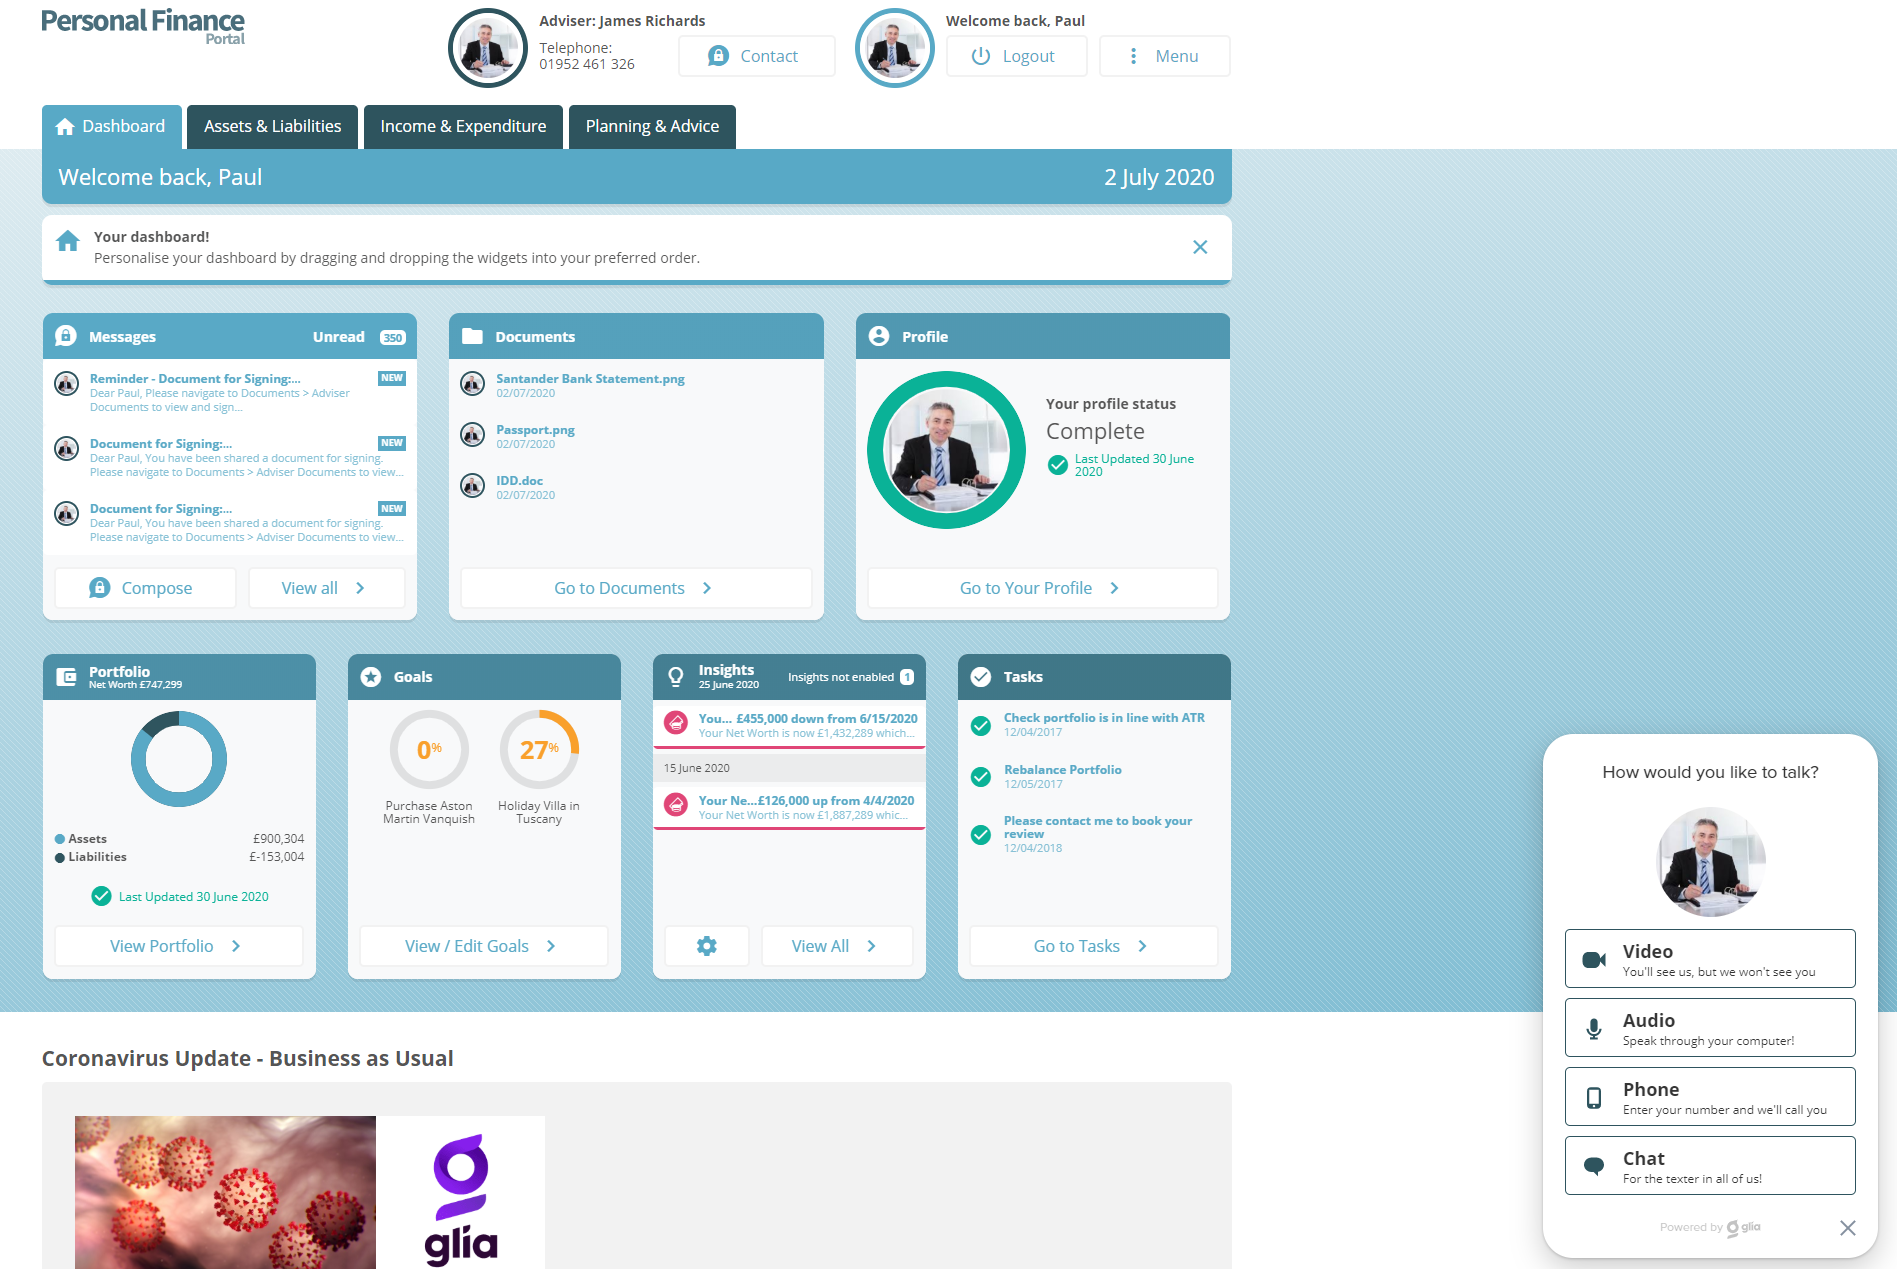This screenshot has width=1897, height=1269.
Task: Click the Holiday Villa 27% progress ring
Action: click(539, 750)
